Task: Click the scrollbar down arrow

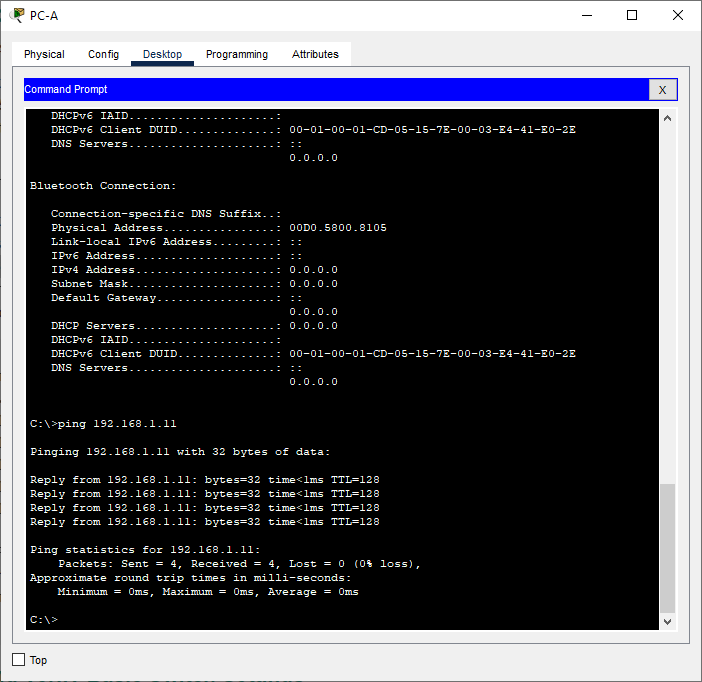Action: [668, 622]
